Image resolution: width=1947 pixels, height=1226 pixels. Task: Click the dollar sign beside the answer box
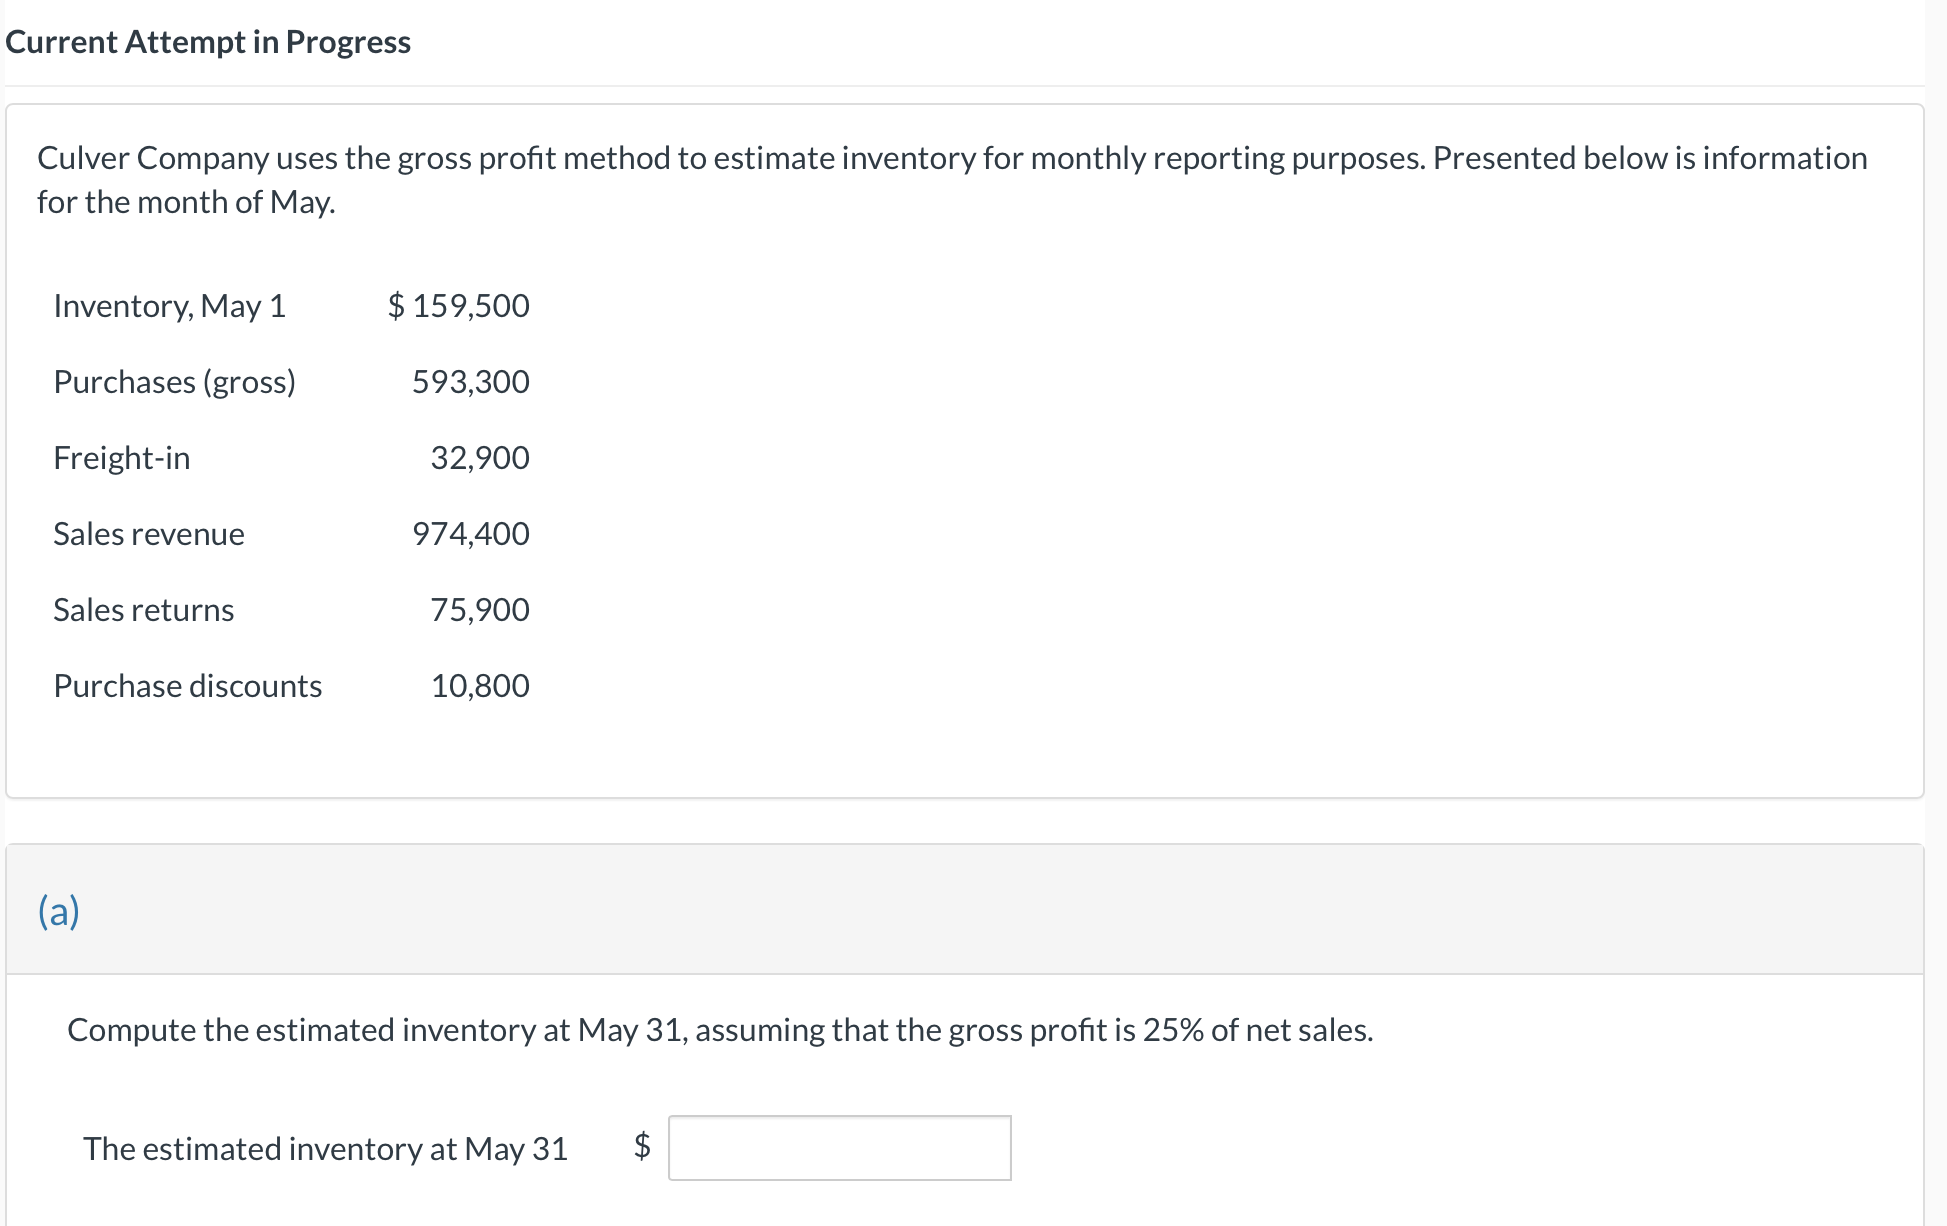(642, 1146)
